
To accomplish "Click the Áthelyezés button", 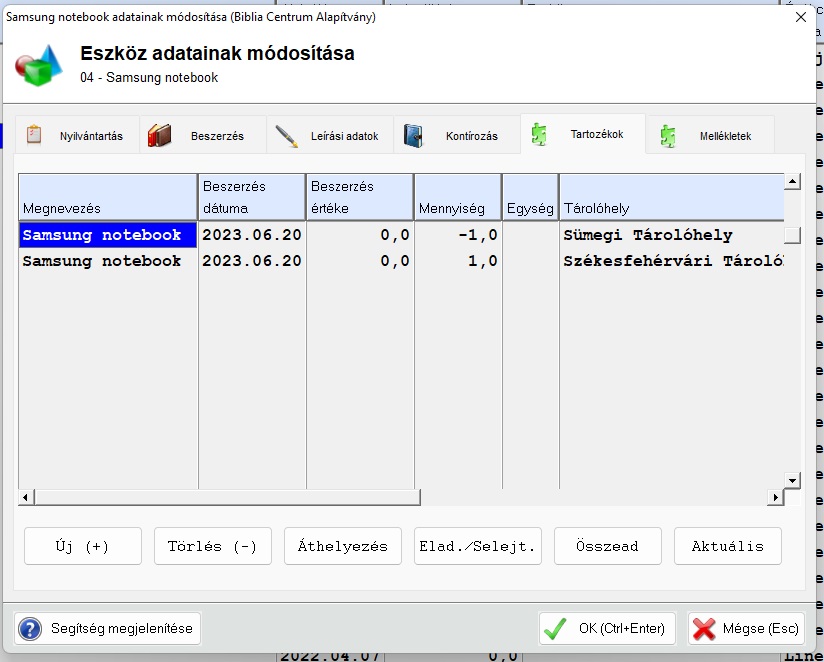I will click(343, 546).
